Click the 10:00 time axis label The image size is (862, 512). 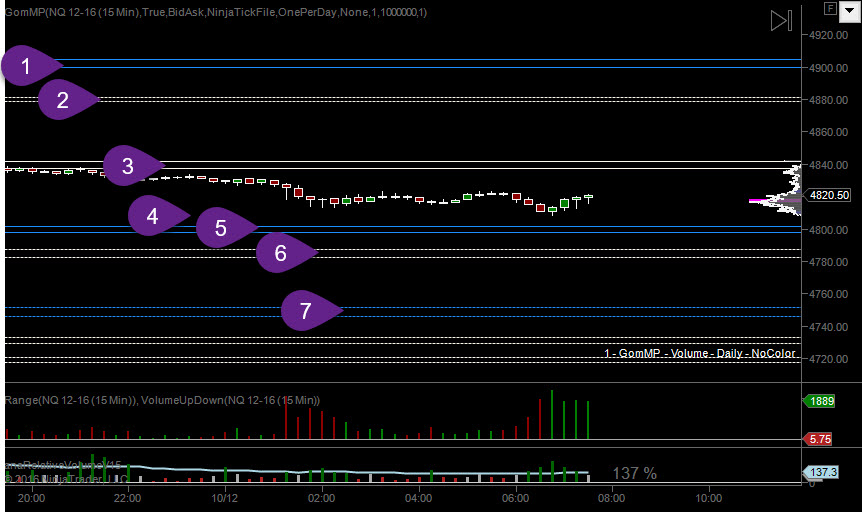[x=709, y=498]
